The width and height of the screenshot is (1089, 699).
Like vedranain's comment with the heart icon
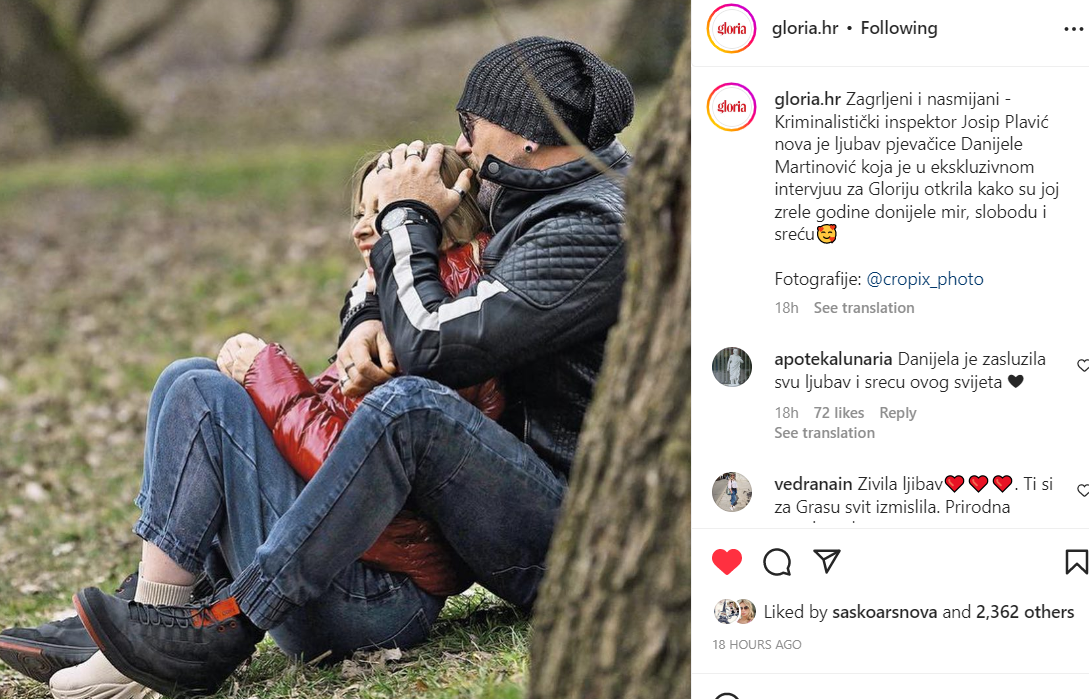click(1083, 490)
